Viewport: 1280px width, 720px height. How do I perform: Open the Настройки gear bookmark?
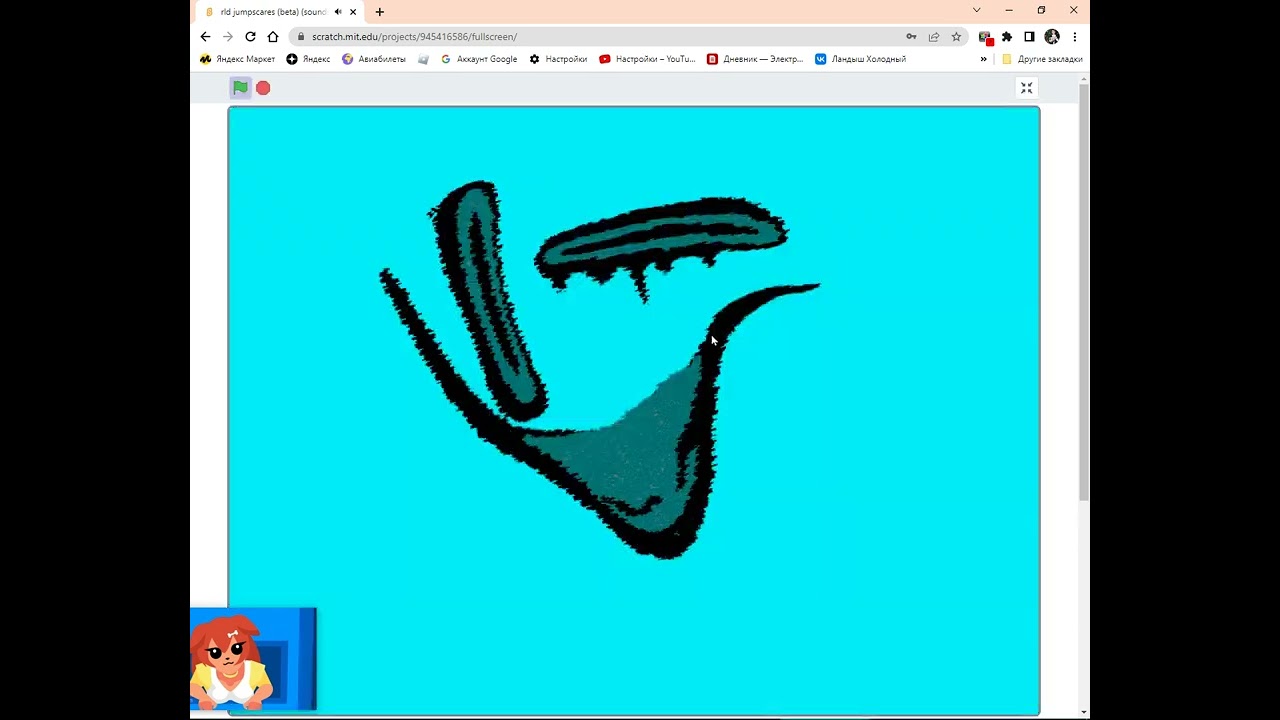(558, 59)
